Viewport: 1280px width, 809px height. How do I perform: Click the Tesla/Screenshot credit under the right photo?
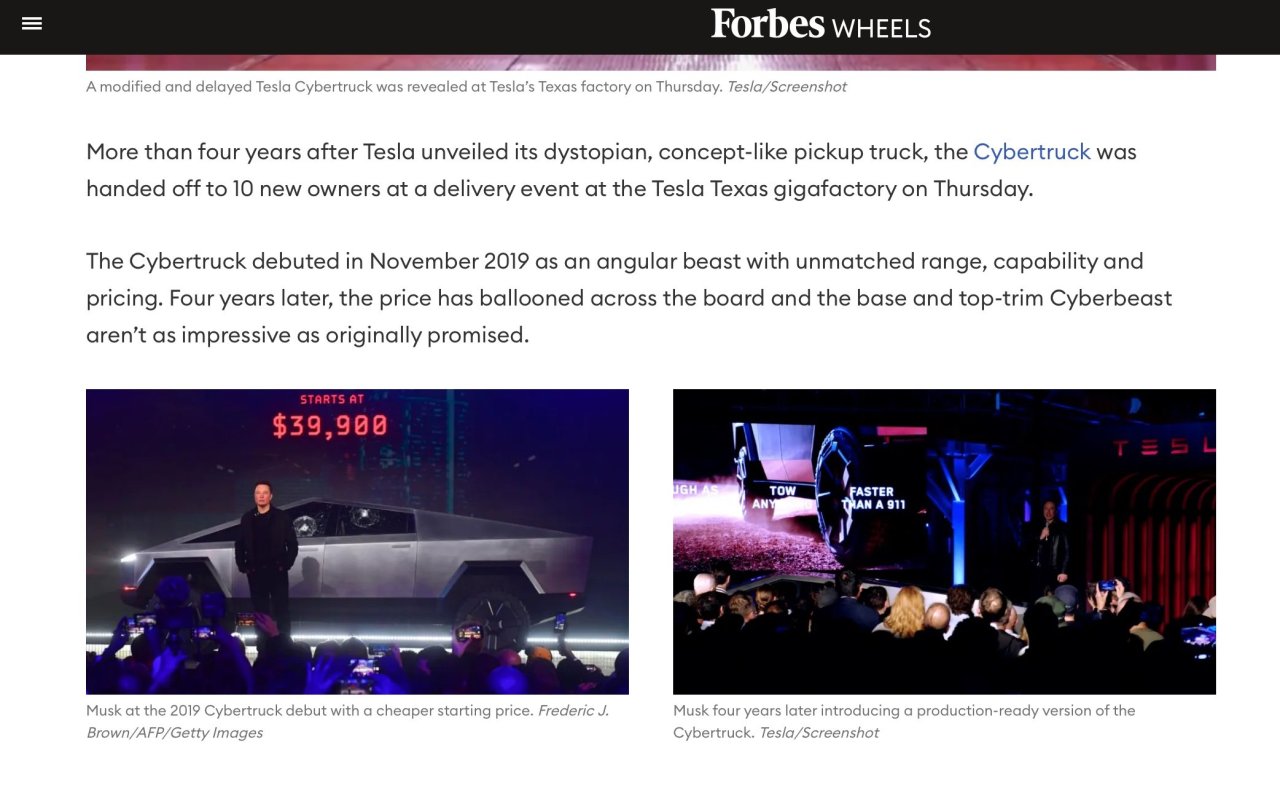point(818,733)
